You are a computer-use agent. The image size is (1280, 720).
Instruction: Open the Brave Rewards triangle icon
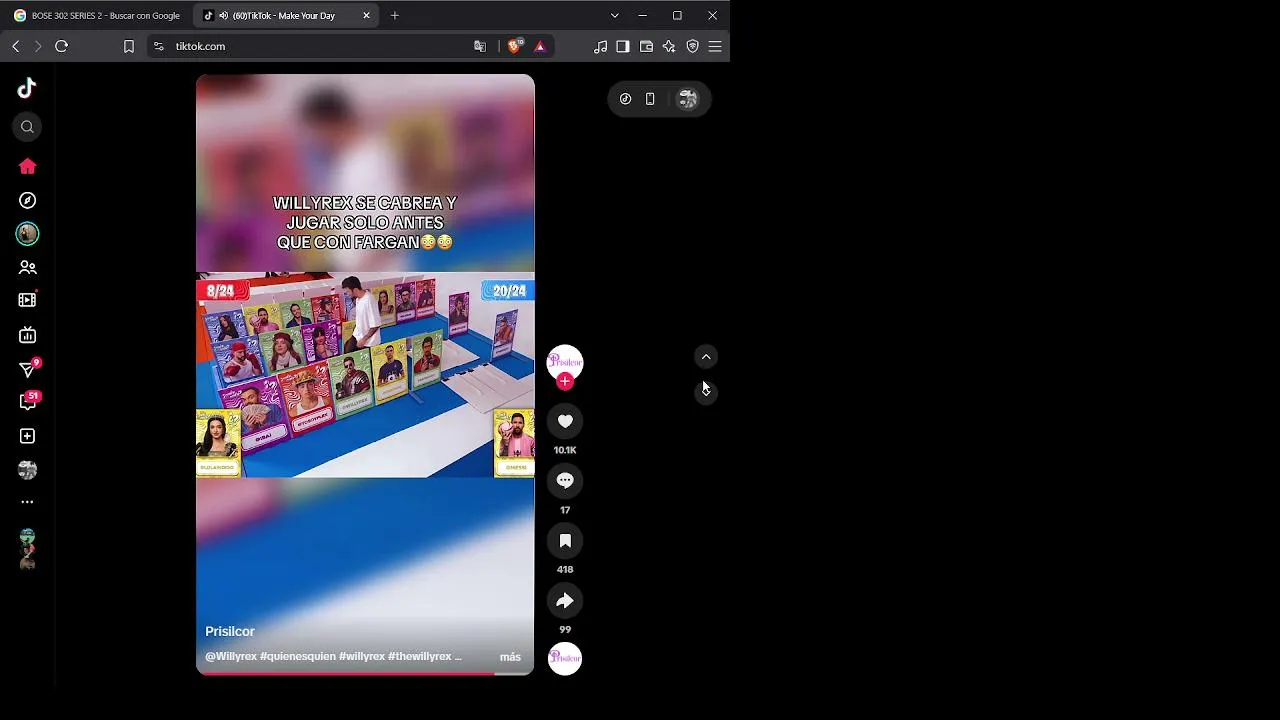(x=540, y=46)
